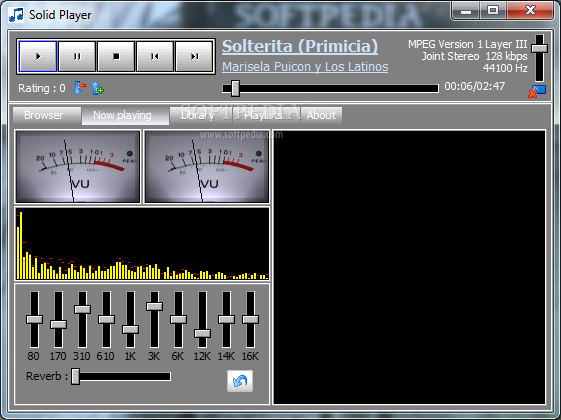Click the 170 Hz equalizer slider handle

tap(58, 324)
